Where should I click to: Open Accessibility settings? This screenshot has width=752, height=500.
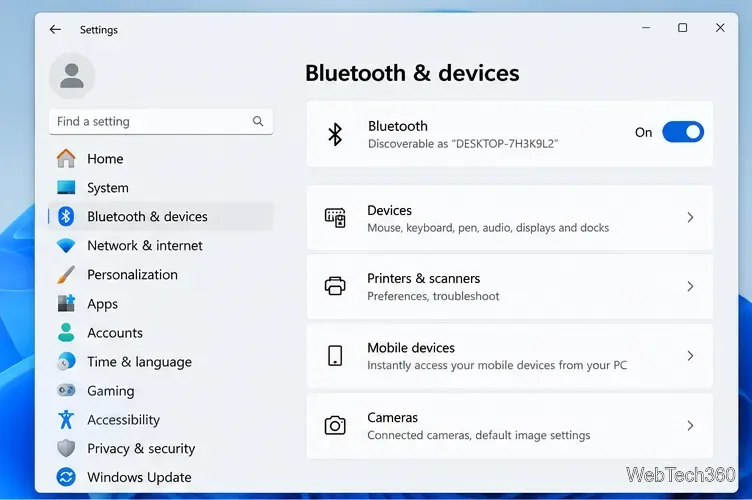[x=161, y=419]
